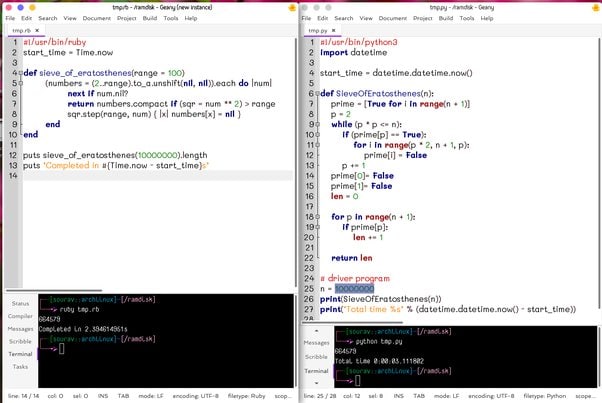Open Tools menu in the Ruby window

pyautogui.click(x=171, y=18)
